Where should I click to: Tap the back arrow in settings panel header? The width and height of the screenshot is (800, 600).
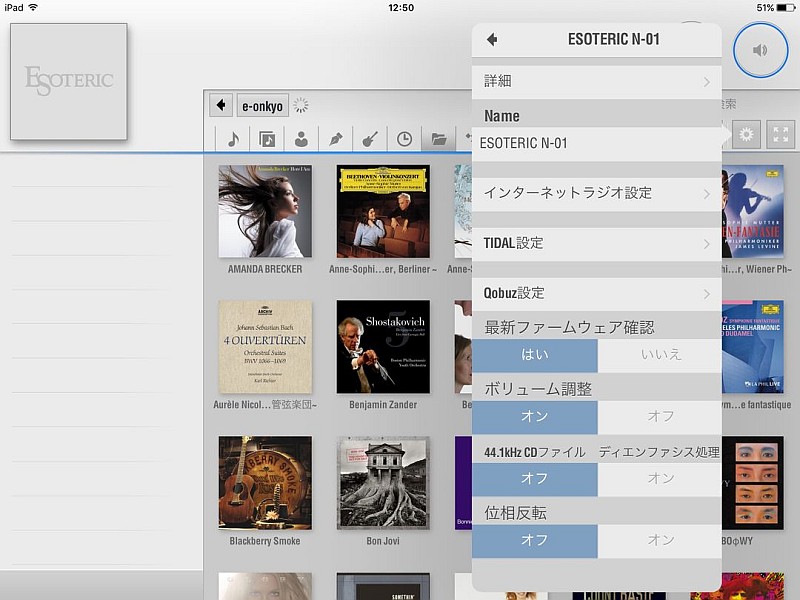(492, 39)
